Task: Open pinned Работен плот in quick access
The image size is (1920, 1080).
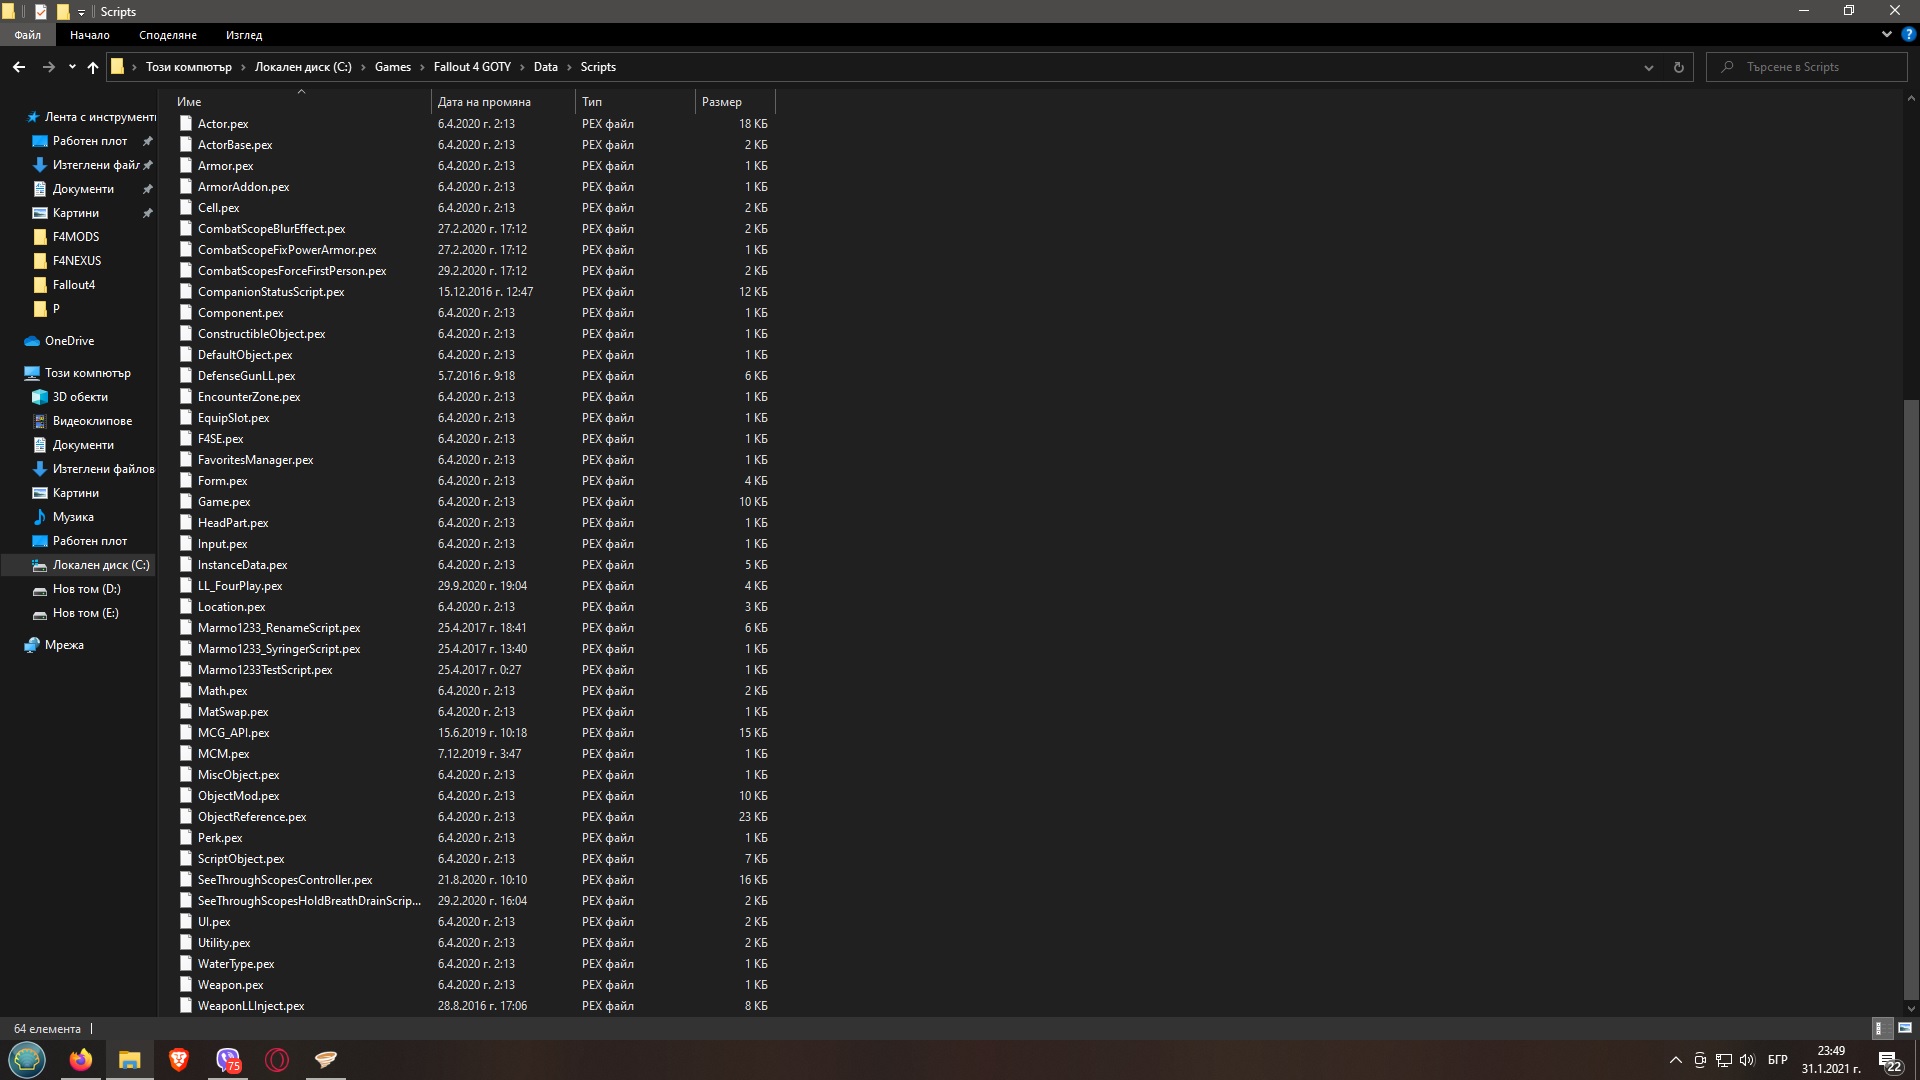Action: 90,141
